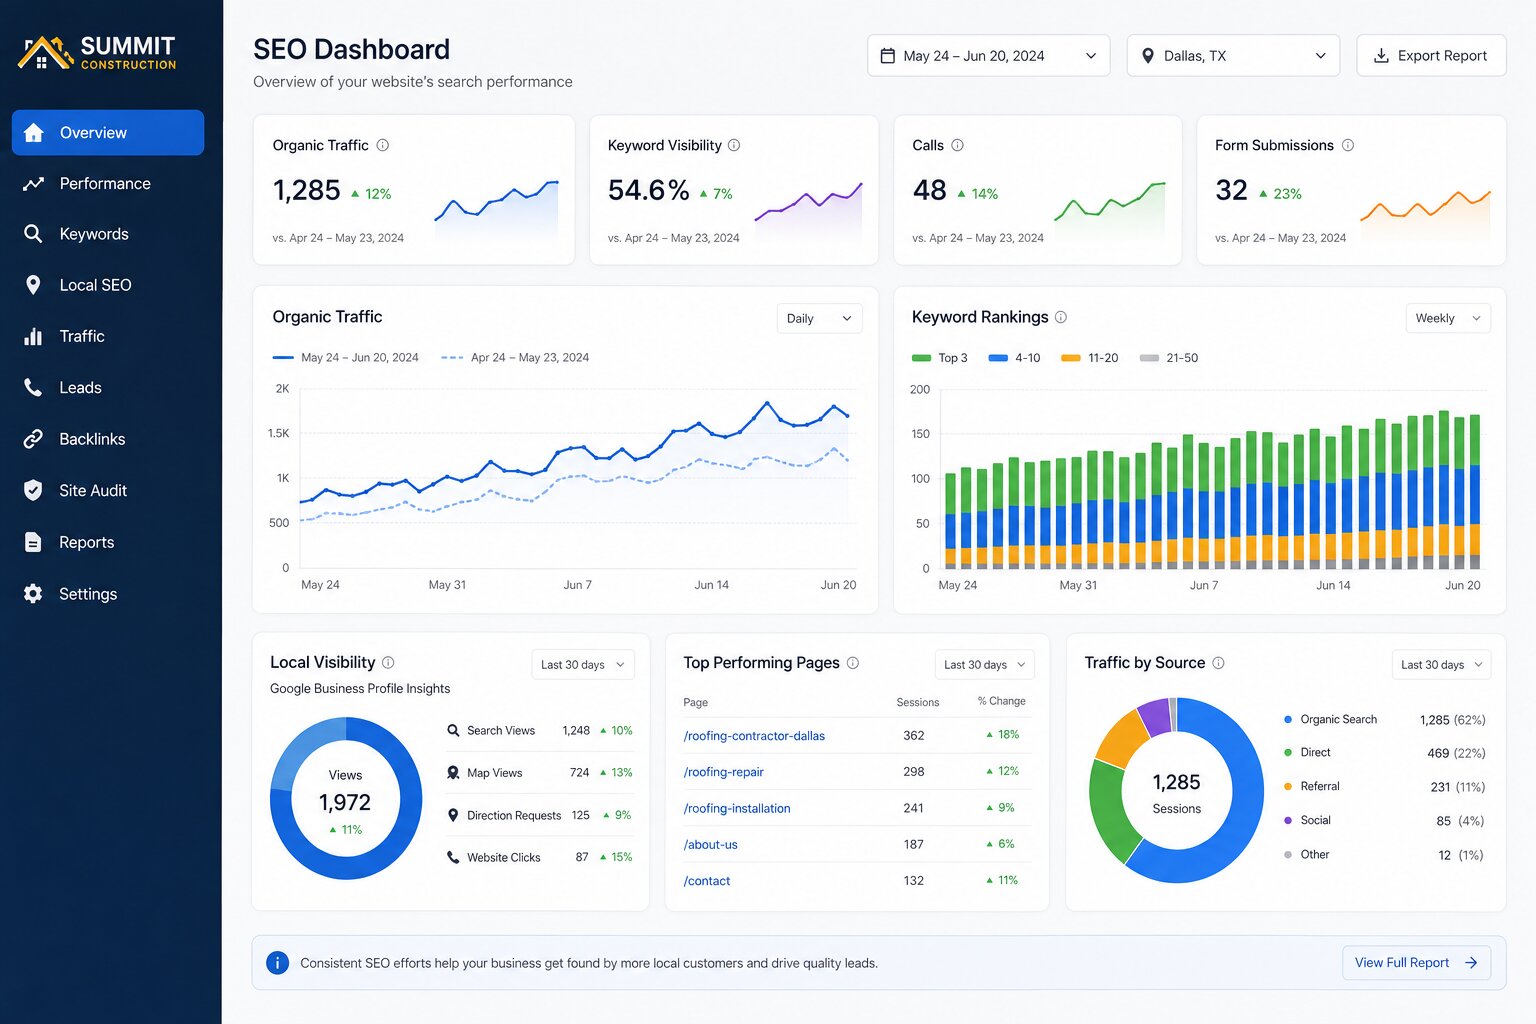Click the Backlinks chain icon
1536x1024 pixels.
coord(33,439)
